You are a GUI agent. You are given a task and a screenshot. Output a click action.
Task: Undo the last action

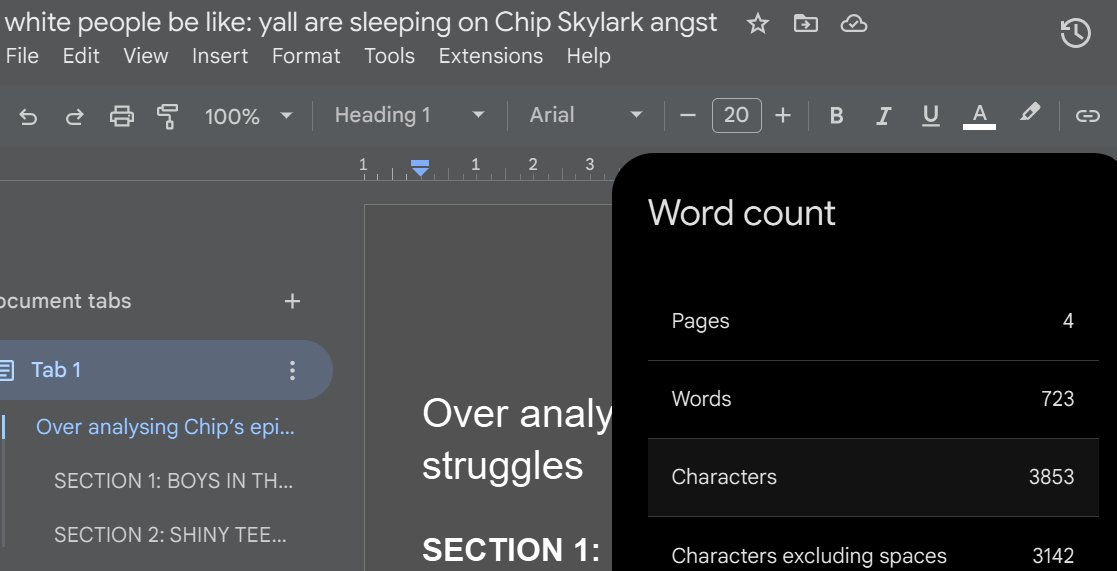pos(28,115)
